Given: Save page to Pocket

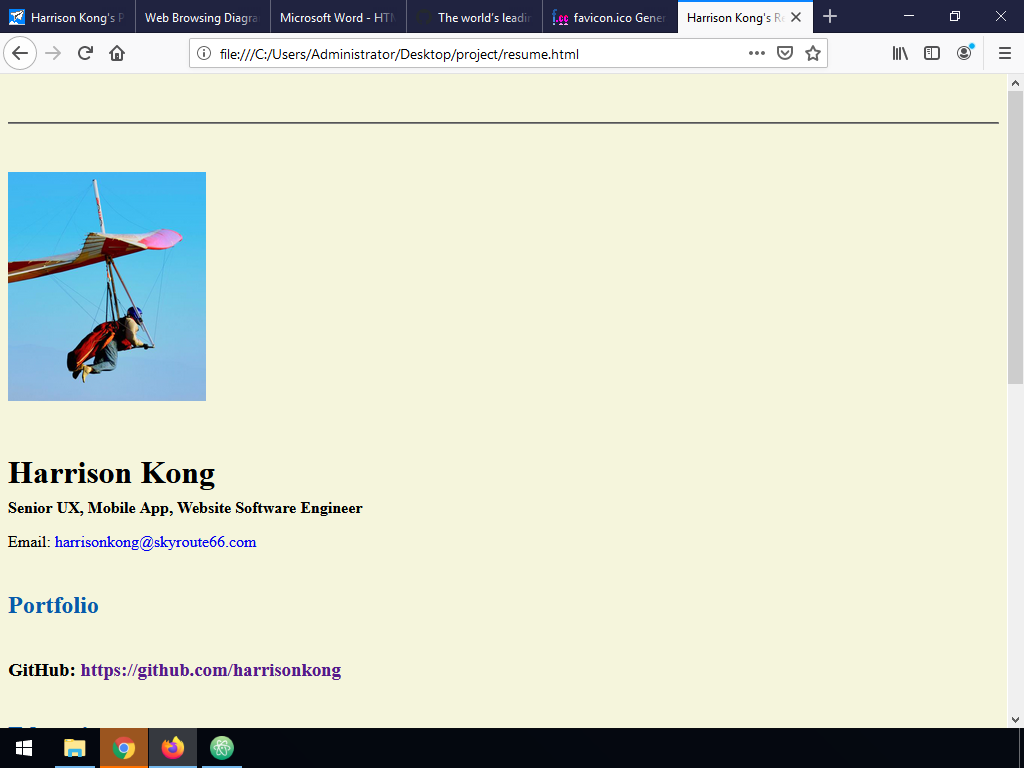Looking at the screenshot, I should pyautogui.click(x=784, y=54).
